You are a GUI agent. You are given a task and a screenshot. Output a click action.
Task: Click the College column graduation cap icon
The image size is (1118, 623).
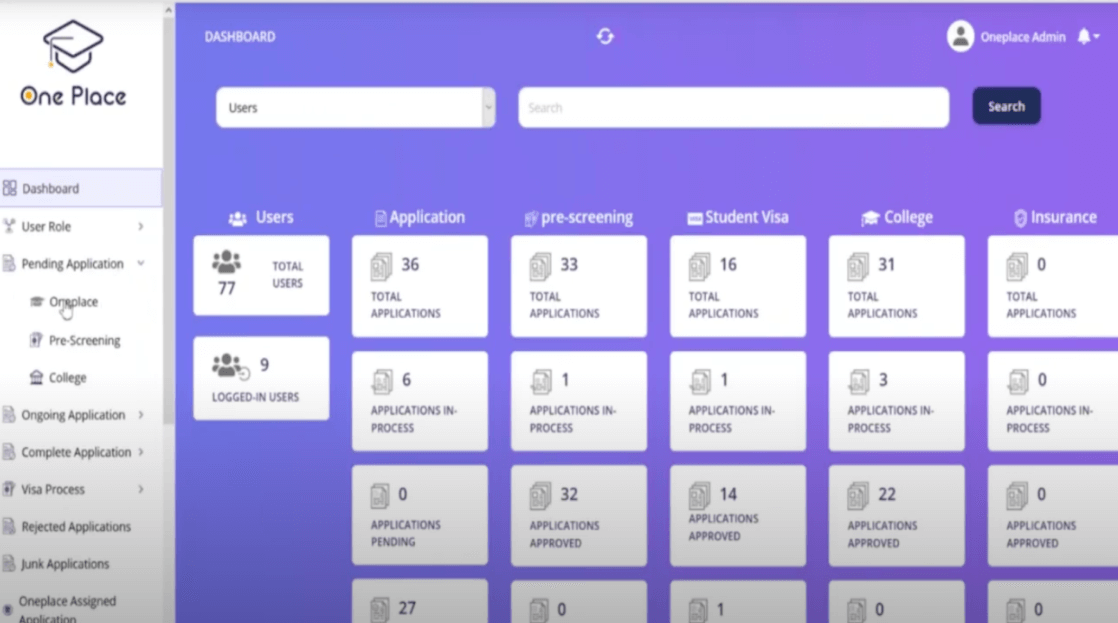(869, 218)
